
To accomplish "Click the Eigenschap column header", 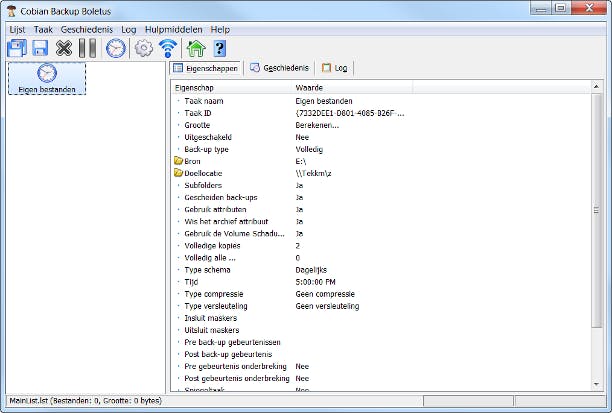I will pos(232,88).
